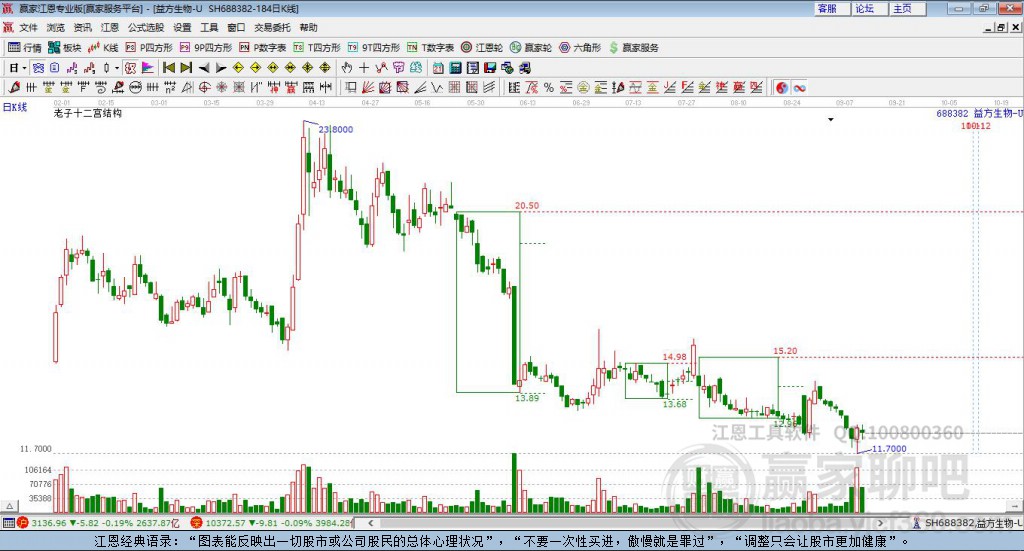Screen dimensions: 1024x551
Task: Click the 11.7000 low price label
Action: pyautogui.click(x=889, y=449)
